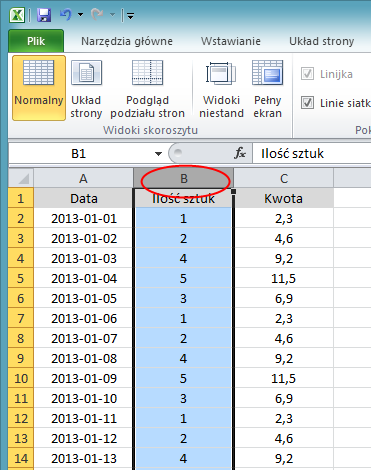Click the Ilość sztuk header cell

pos(184,198)
